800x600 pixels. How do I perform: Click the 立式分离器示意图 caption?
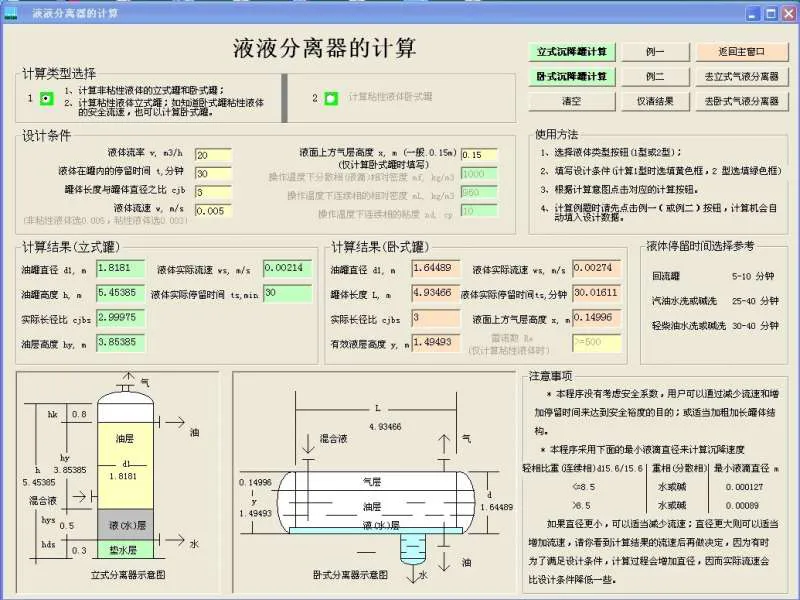pos(128,575)
